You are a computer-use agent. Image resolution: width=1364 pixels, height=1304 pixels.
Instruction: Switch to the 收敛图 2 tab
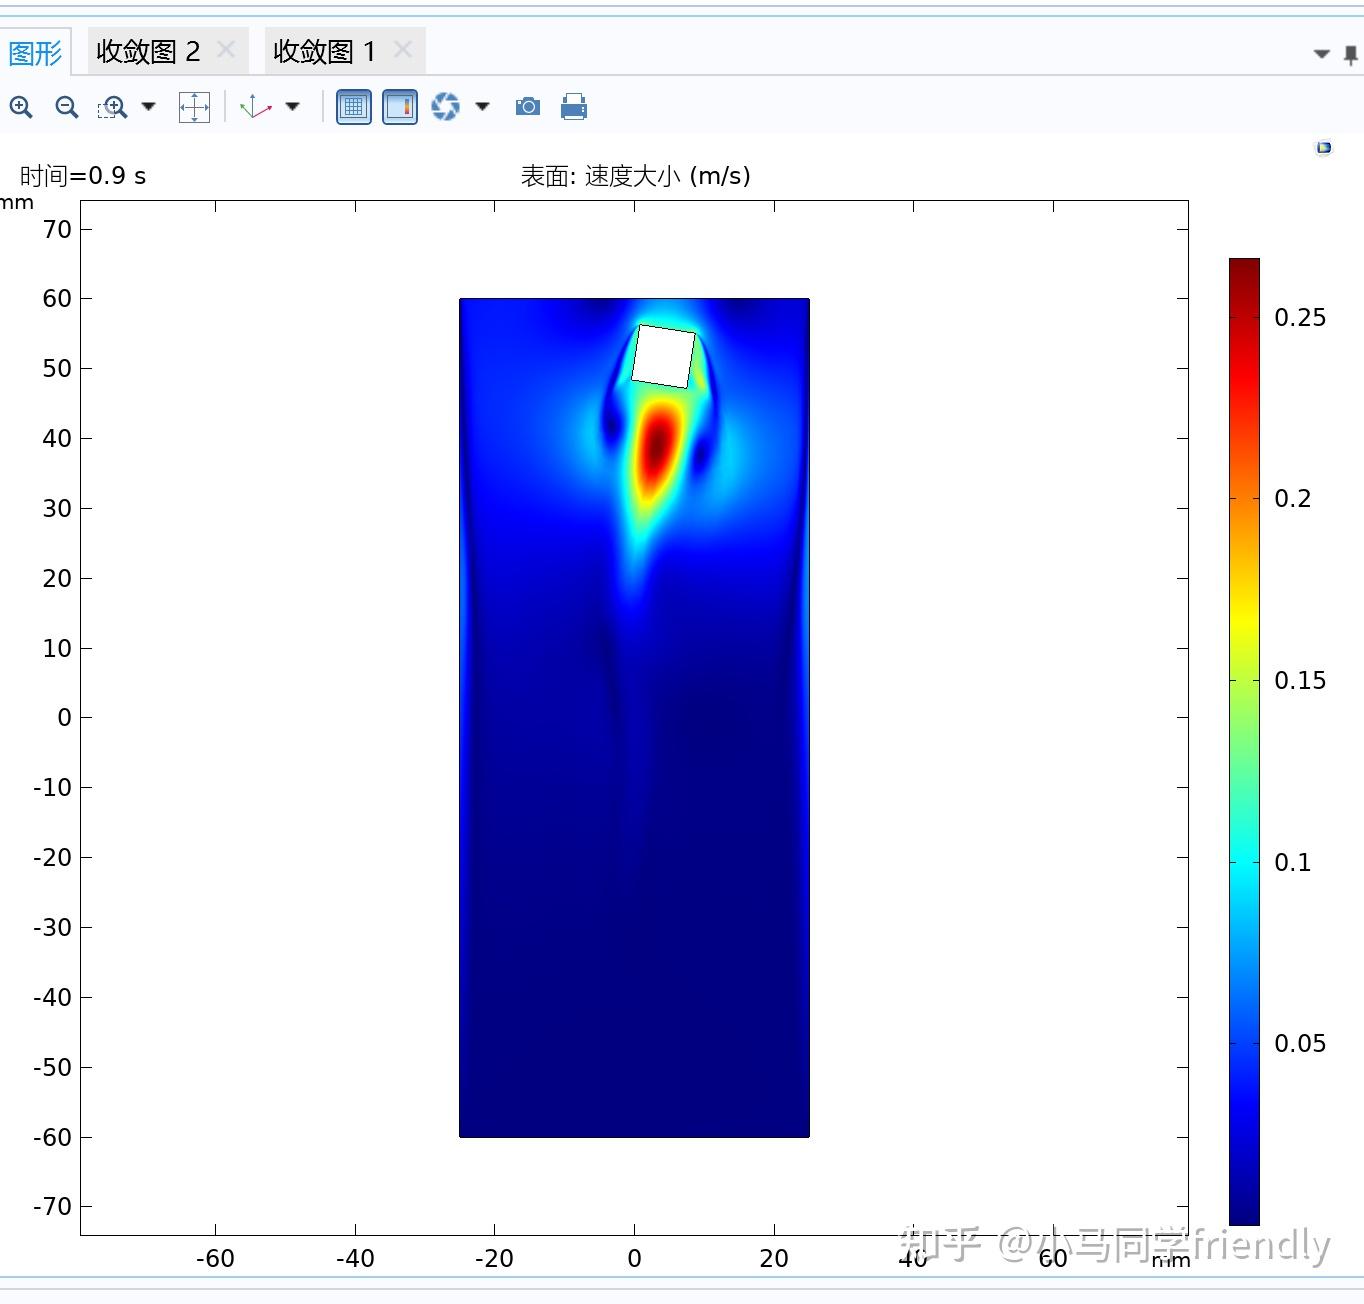point(148,49)
